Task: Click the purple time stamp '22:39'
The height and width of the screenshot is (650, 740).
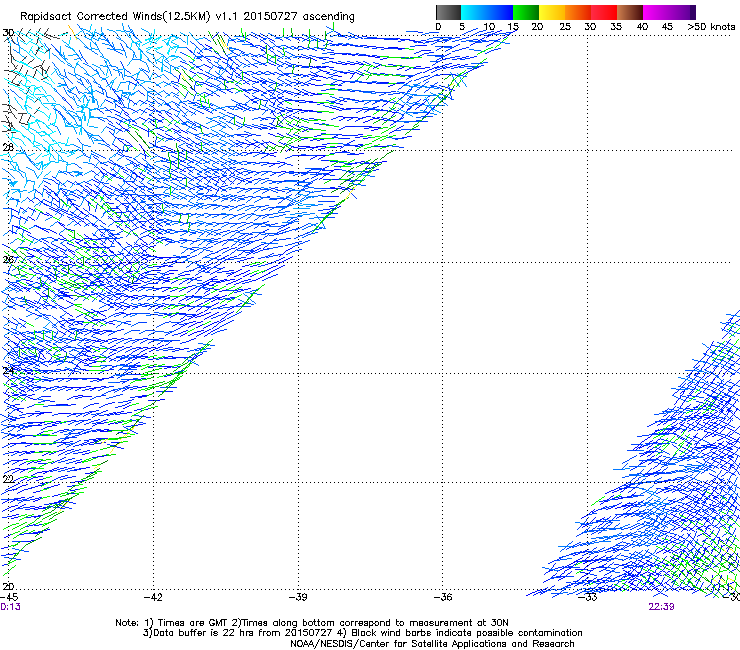Action: [x=661, y=607]
